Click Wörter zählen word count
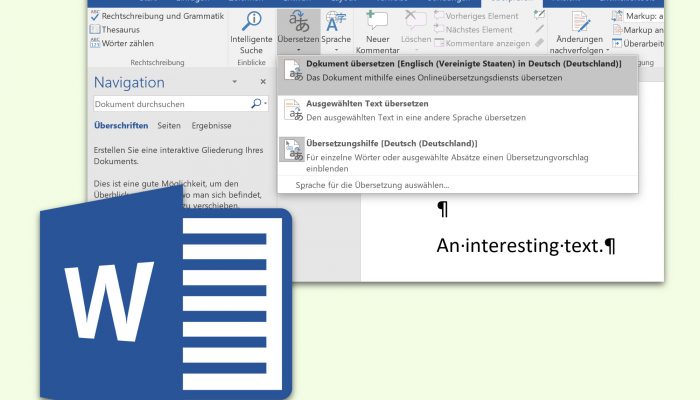Screen dimensions: 700x400 pyautogui.click(x=122, y=43)
